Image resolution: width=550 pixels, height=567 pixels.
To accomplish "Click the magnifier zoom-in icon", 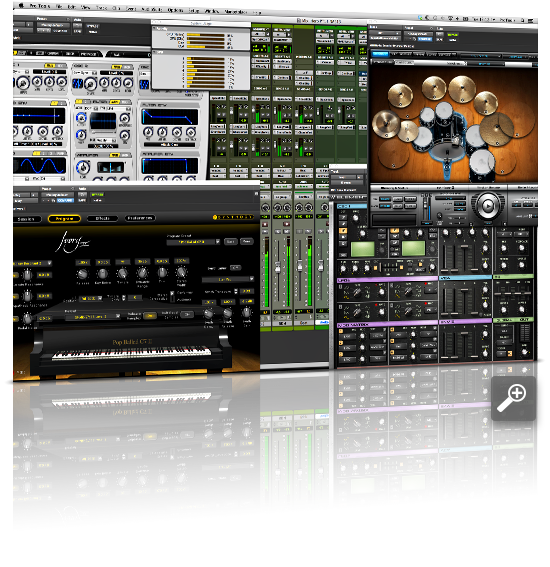I will coord(513,398).
